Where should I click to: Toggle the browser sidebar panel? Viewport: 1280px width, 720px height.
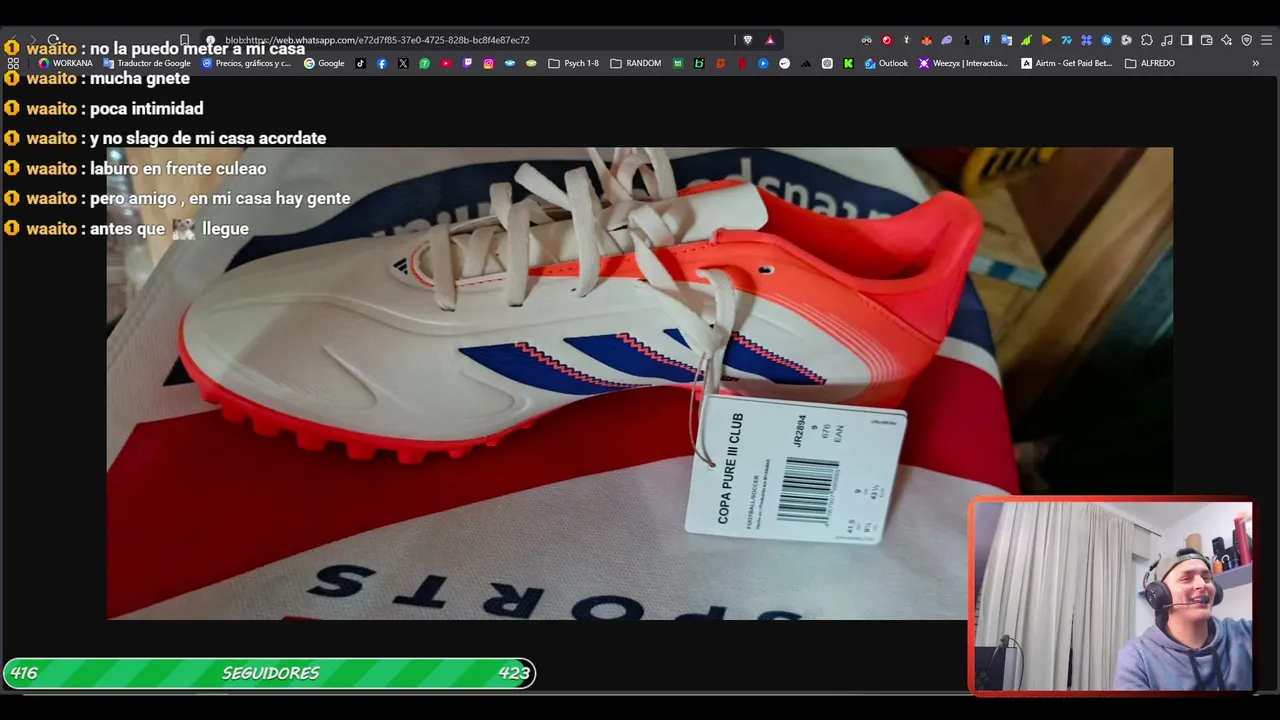1186,40
